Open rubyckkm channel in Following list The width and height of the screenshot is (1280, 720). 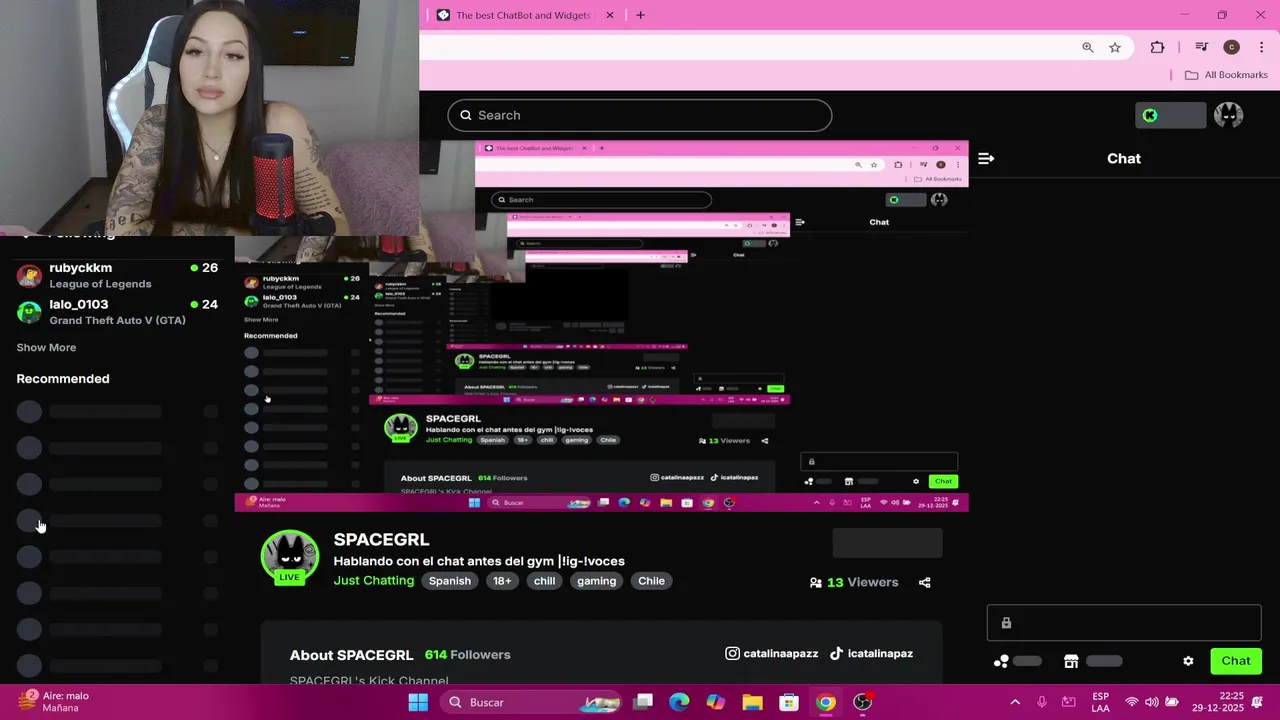(x=117, y=275)
